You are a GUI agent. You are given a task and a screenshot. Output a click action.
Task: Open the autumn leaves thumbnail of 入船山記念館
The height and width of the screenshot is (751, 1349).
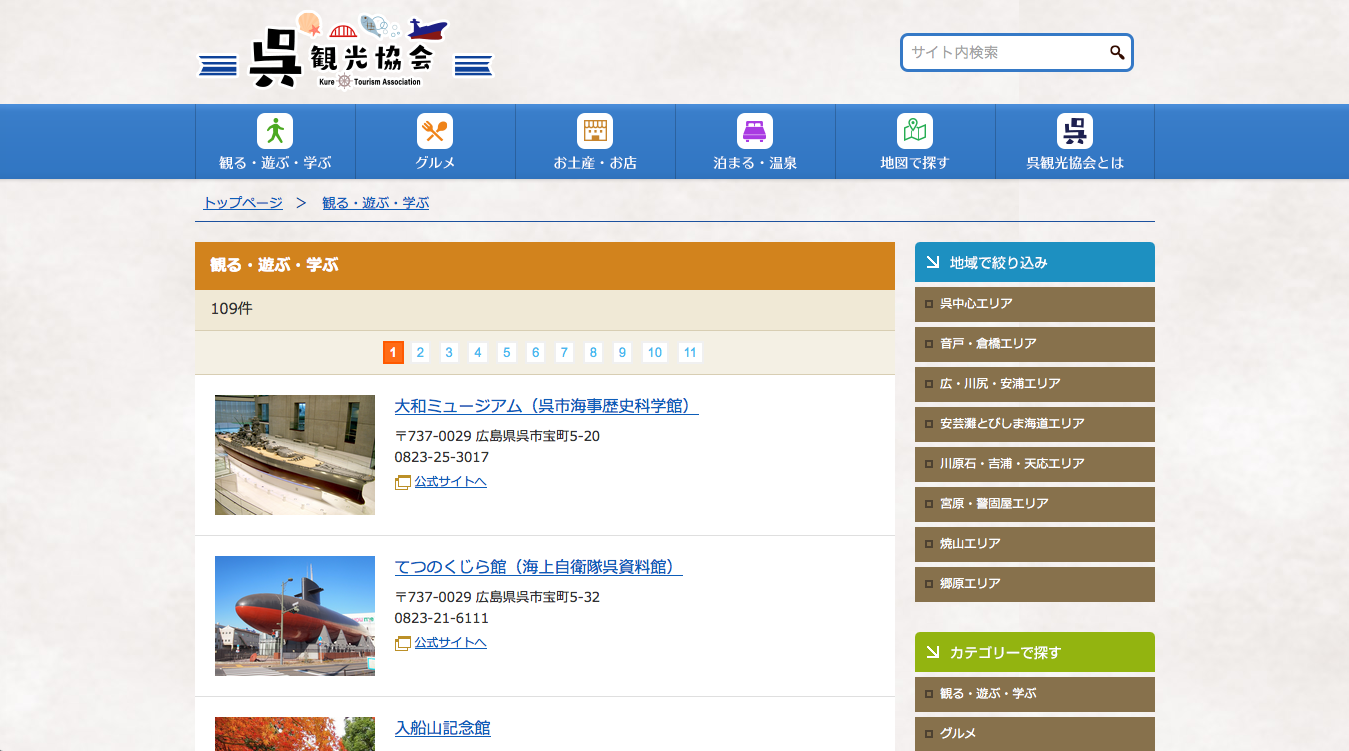pyautogui.click(x=295, y=734)
